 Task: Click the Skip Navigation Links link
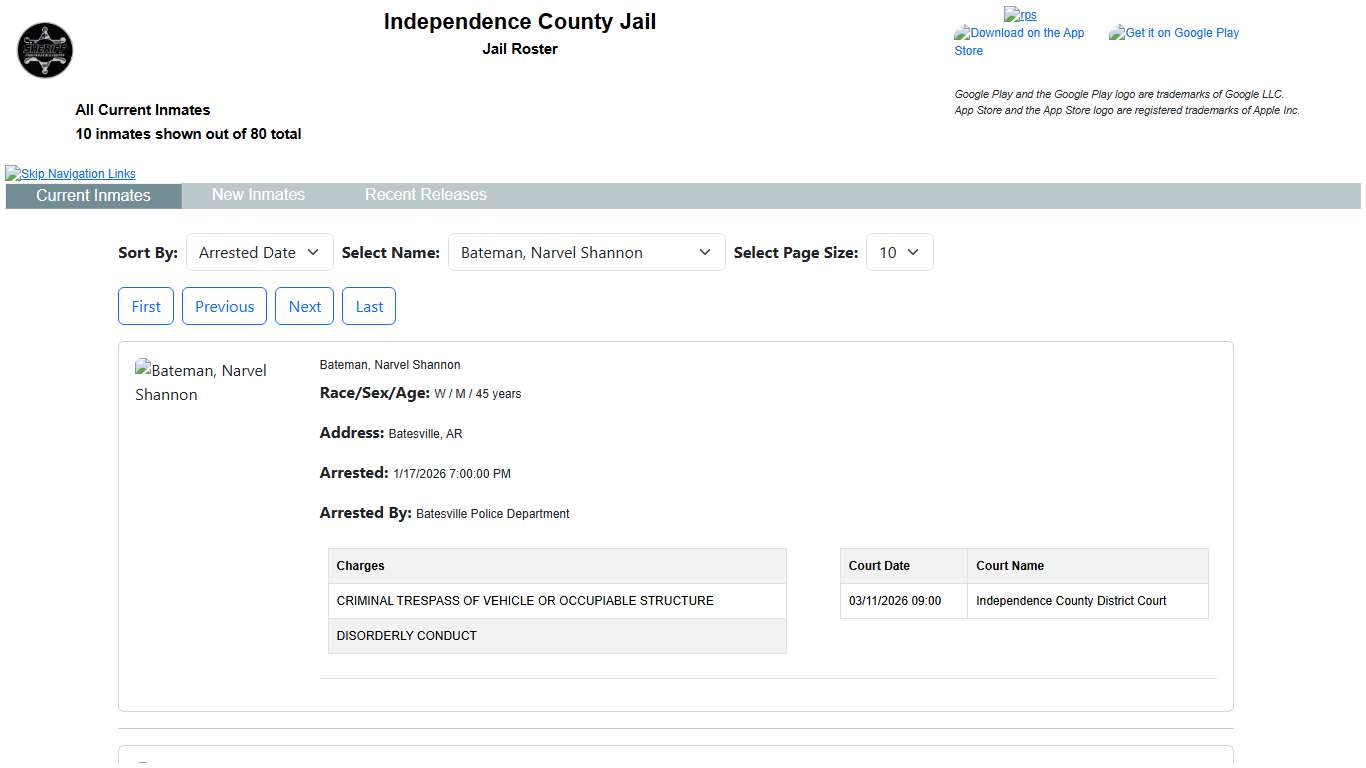point(71,174)
